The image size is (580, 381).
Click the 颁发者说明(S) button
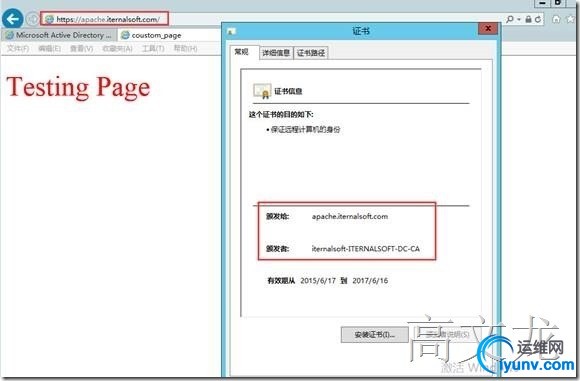pos(447,335)
